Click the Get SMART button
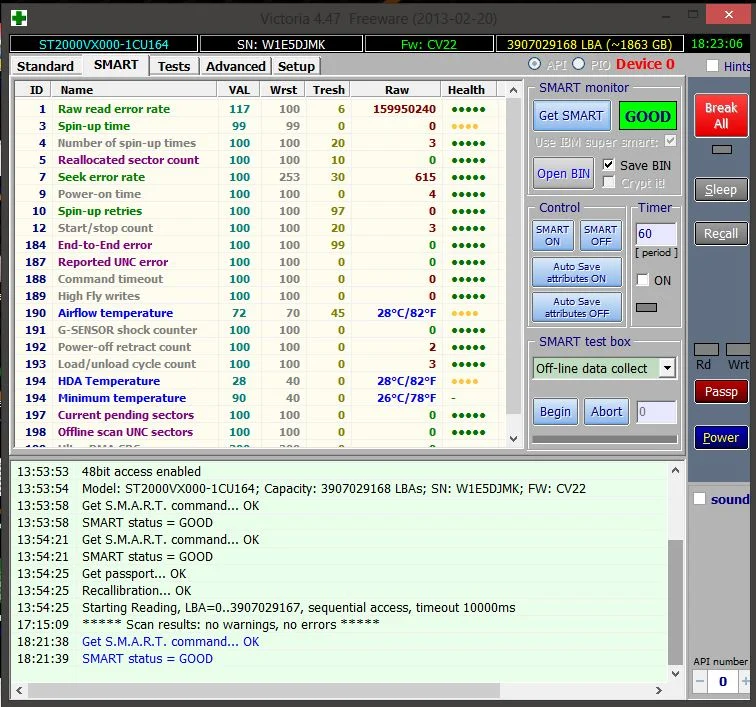 (x=570, y=115)
